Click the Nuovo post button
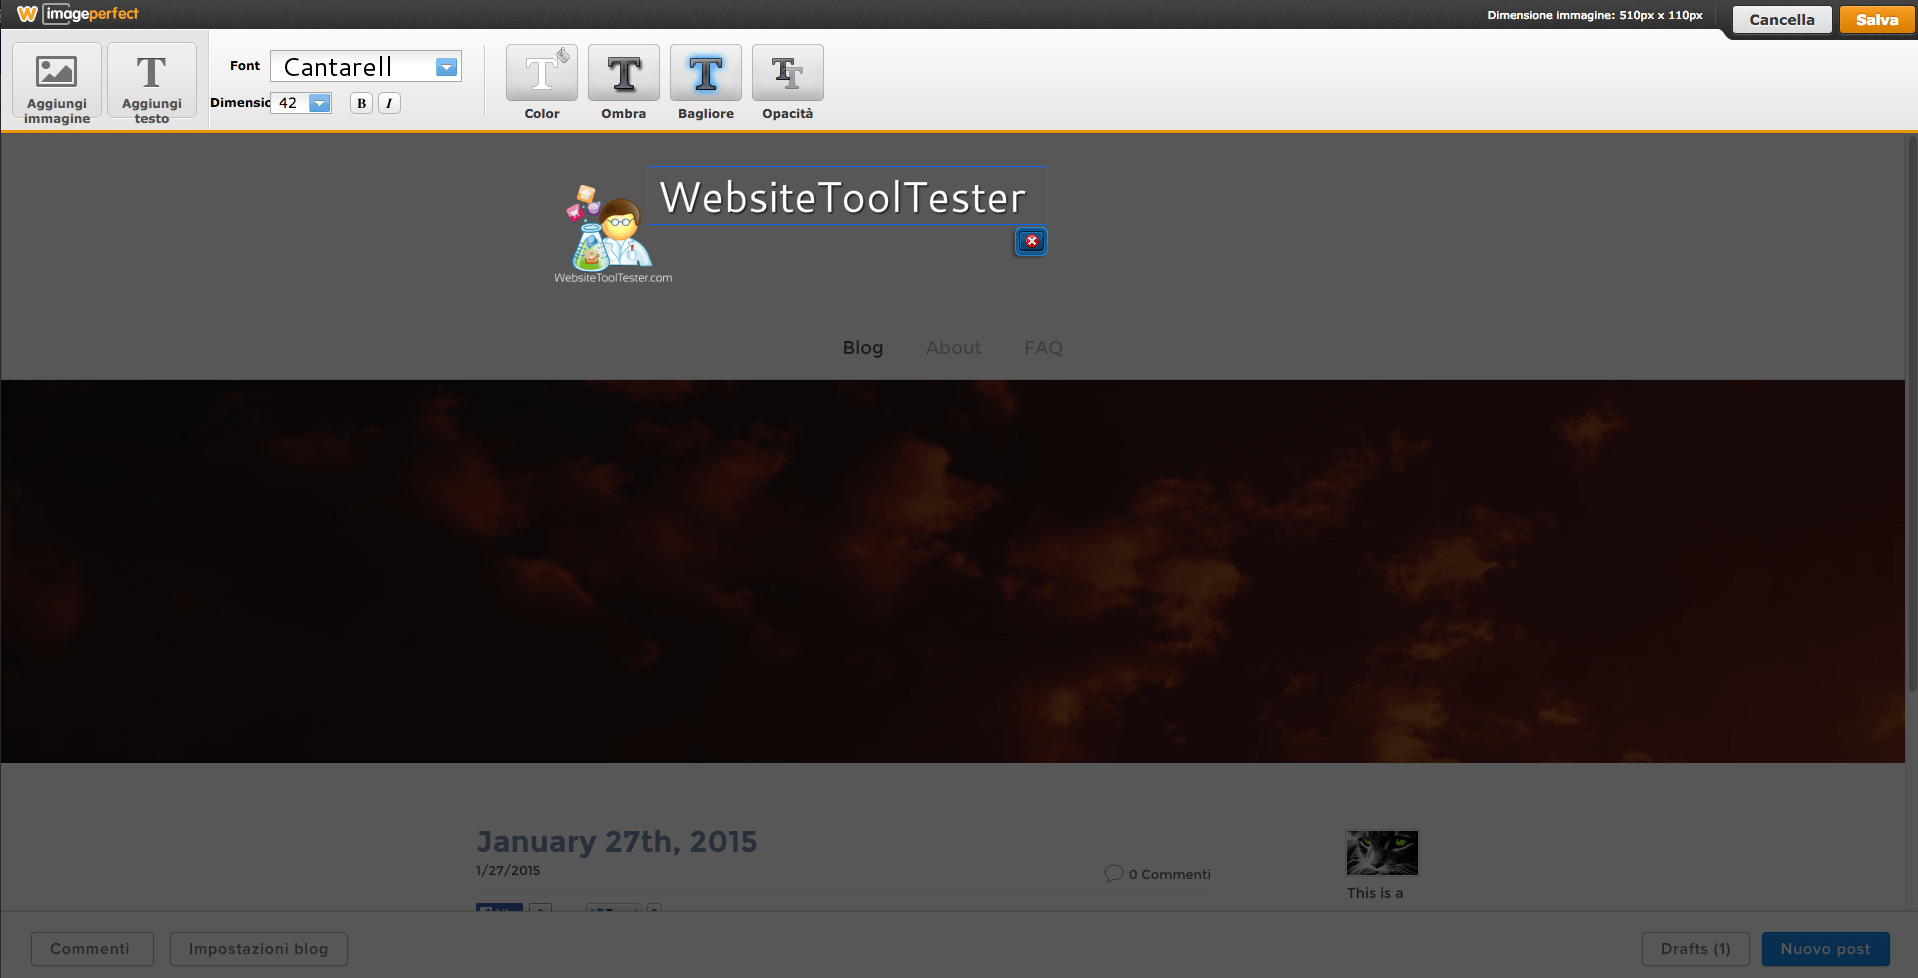This screenshot has height=978, width=1918. (1826, 949)
